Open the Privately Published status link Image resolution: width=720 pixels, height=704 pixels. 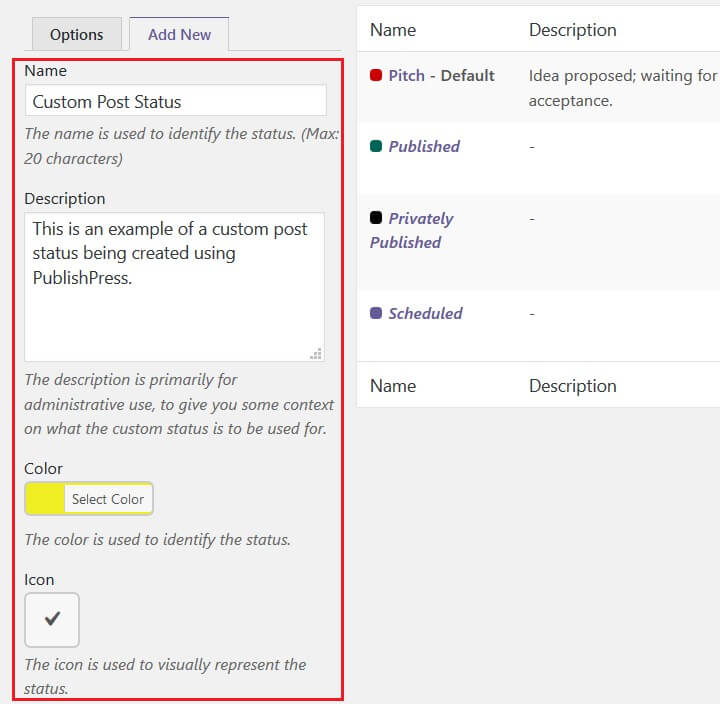[x=411, y=230]
